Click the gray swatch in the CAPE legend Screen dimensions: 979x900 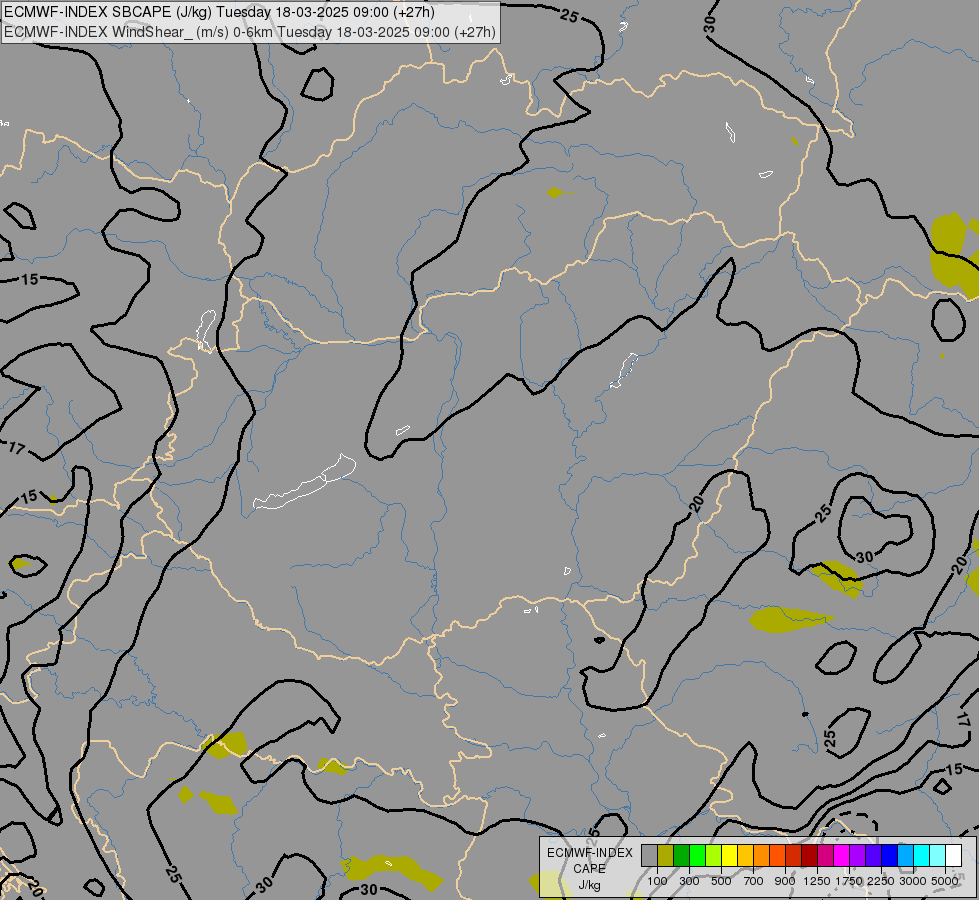[649, 856]
